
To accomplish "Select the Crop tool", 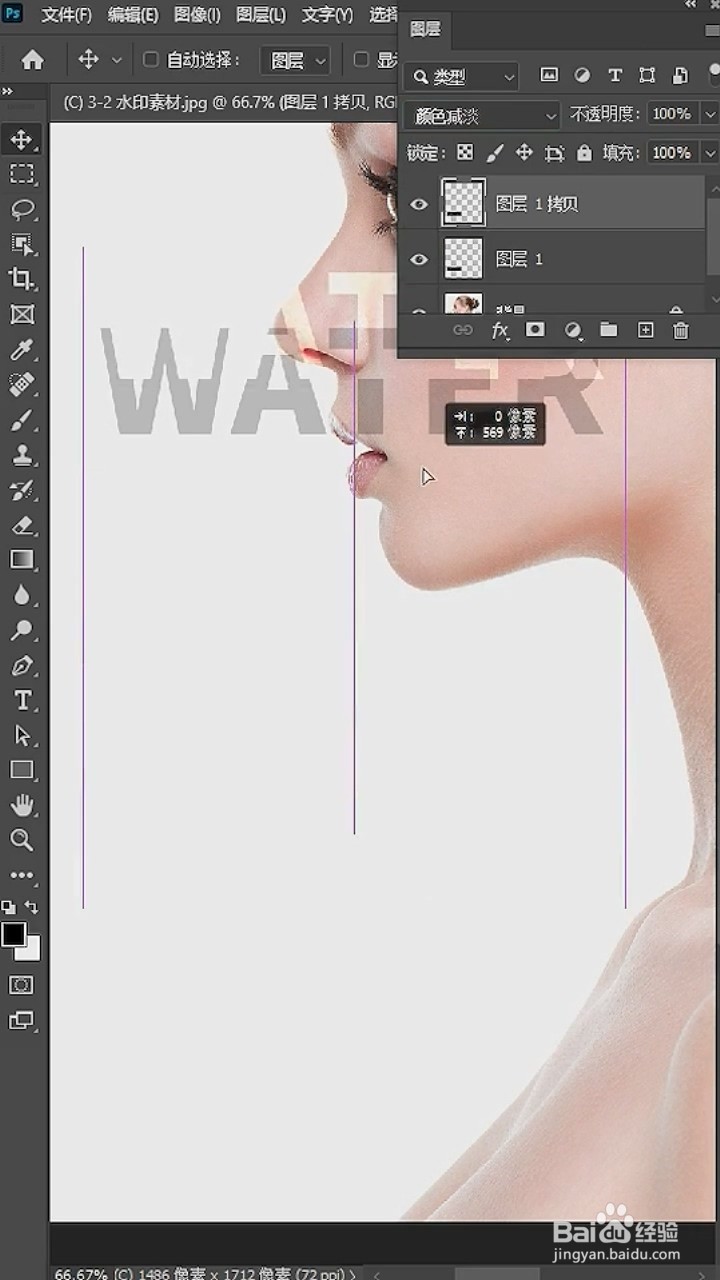I will click(22, 279).
